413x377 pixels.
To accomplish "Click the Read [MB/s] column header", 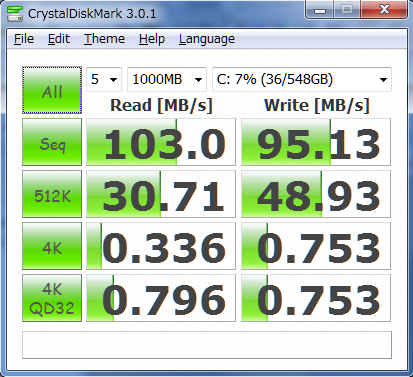I will pyautogui.click(x=161, y=105).
